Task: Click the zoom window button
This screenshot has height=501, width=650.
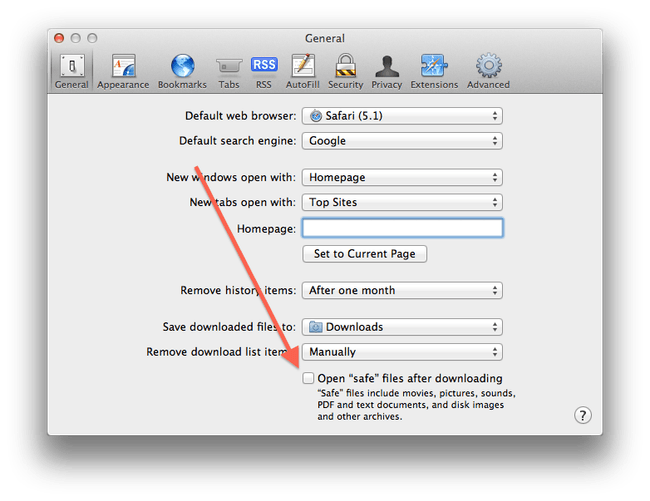Action: 92,38
